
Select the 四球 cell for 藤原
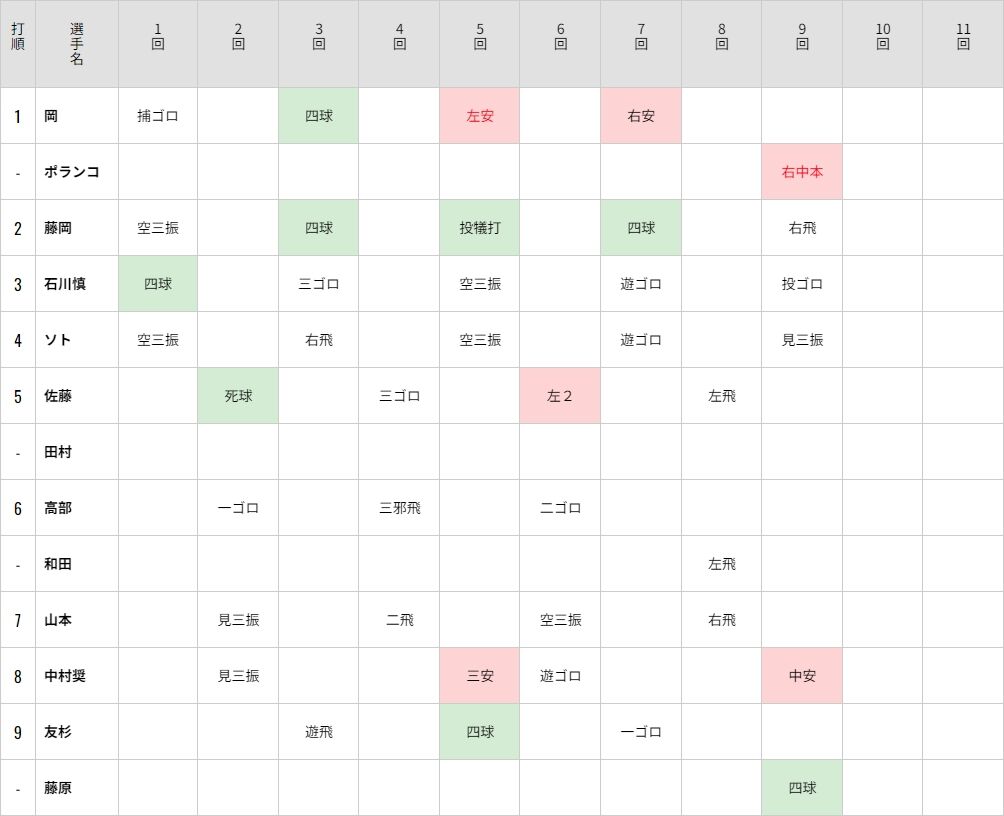(802, 788)
